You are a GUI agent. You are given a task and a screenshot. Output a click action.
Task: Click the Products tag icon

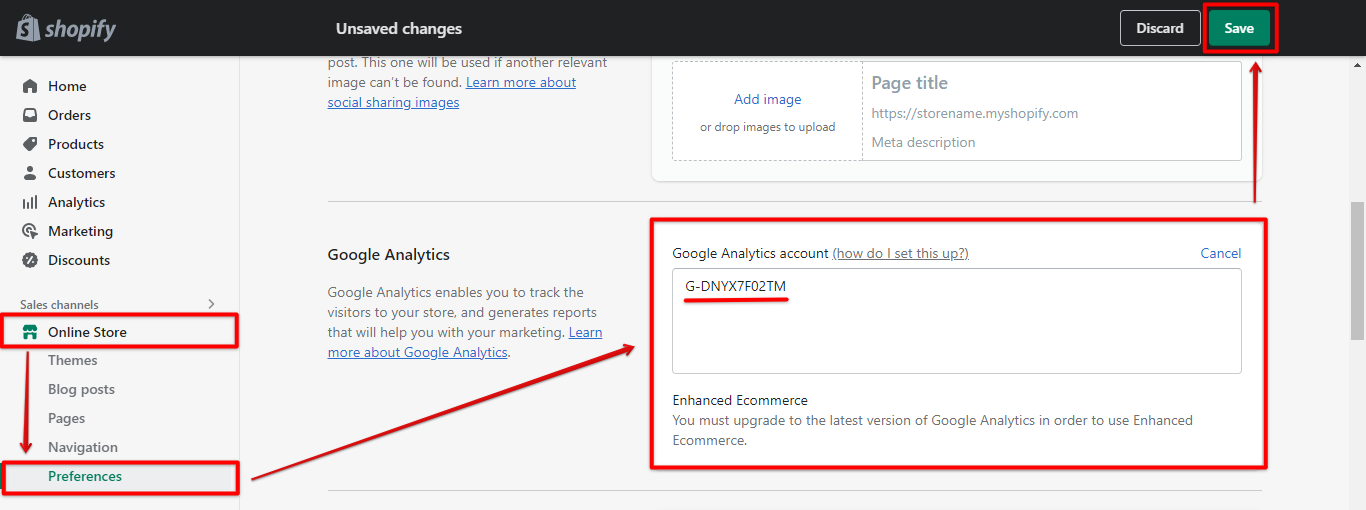(x=30, y=144)
